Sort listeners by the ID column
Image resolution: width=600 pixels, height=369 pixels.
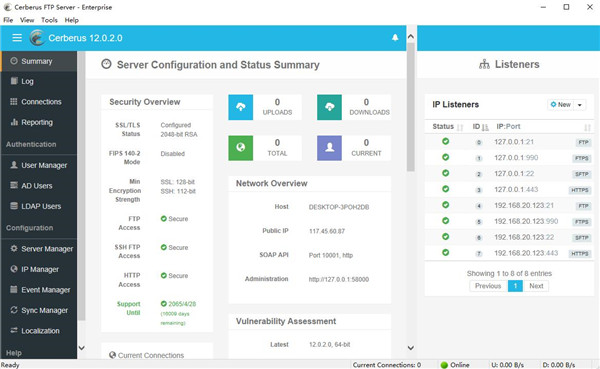(480, 127)
